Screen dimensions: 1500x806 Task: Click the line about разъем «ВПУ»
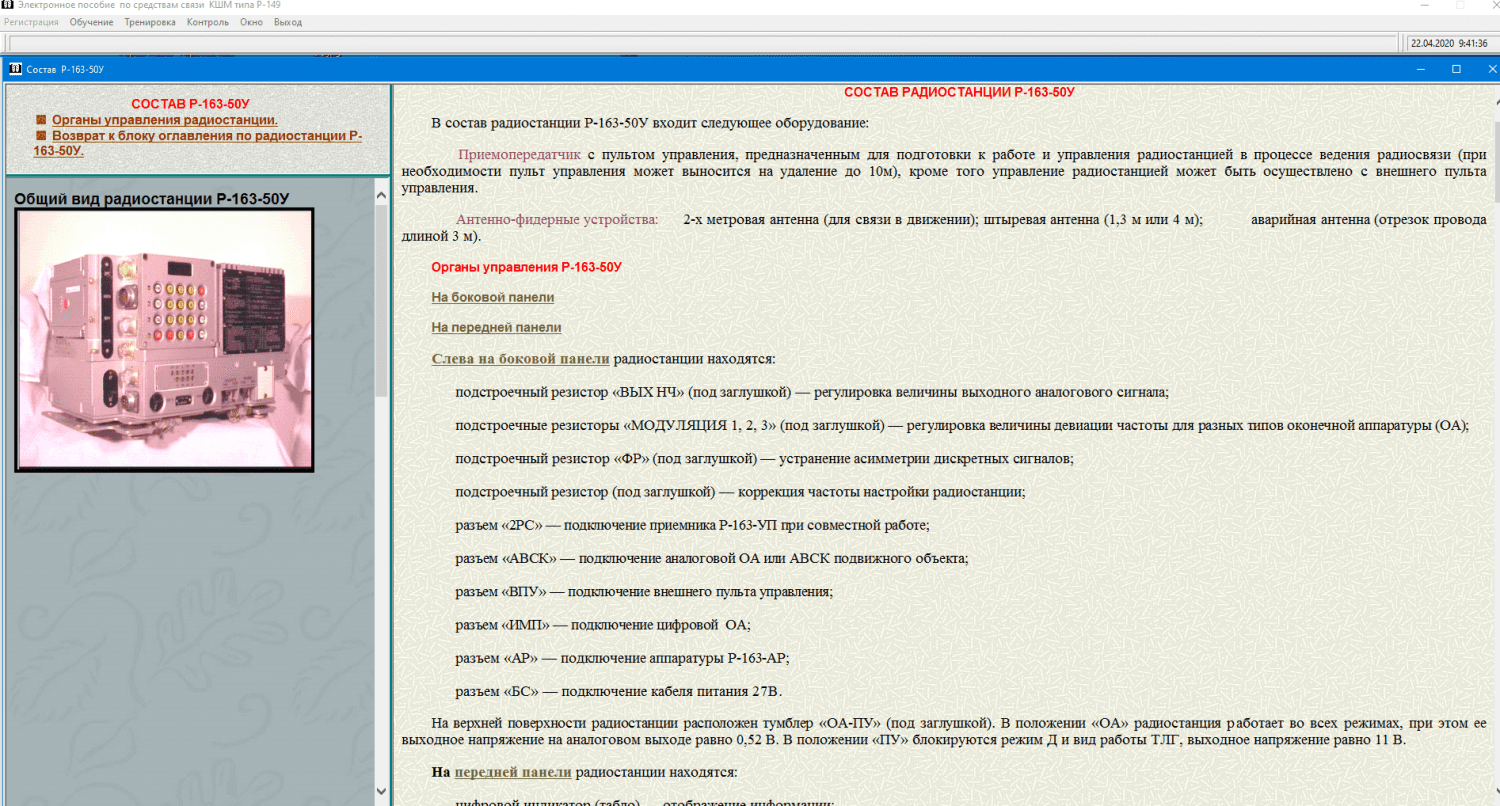[x=644, y=591]
